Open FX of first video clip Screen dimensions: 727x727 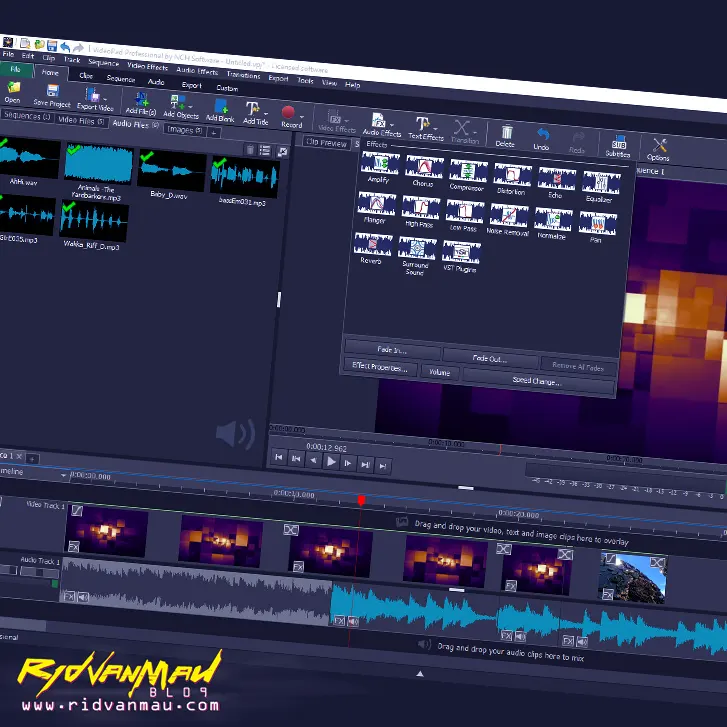click(x=74, y=547)
